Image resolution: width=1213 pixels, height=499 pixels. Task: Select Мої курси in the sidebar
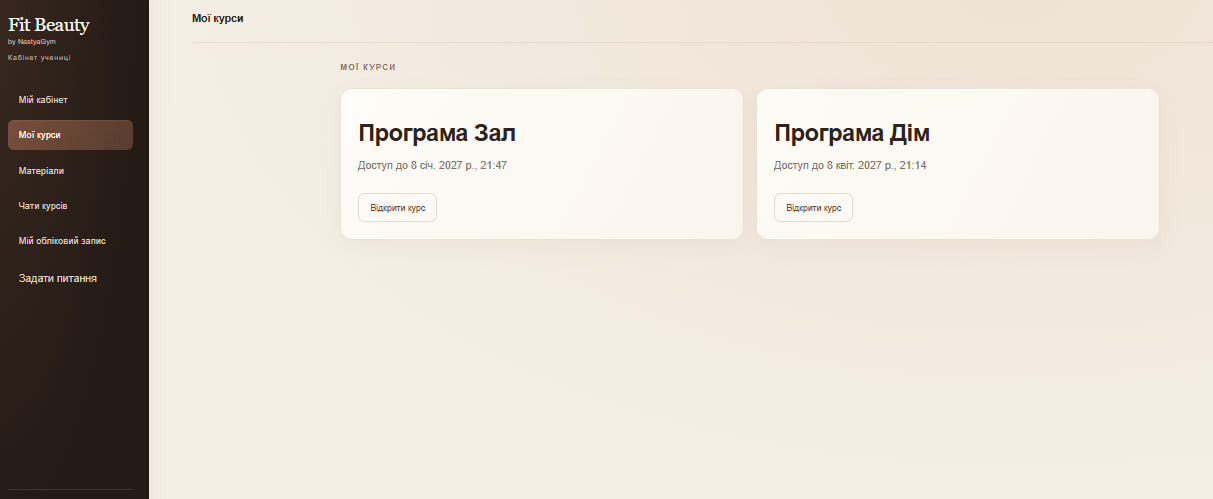pyautogui.click(x=70, y=135)
